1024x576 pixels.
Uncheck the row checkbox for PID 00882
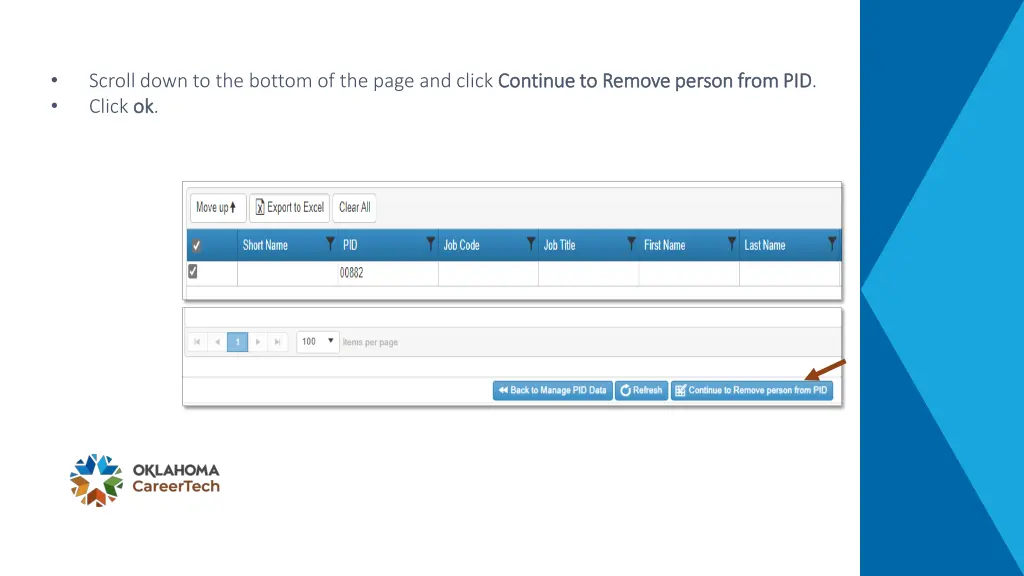pos(193,271)
